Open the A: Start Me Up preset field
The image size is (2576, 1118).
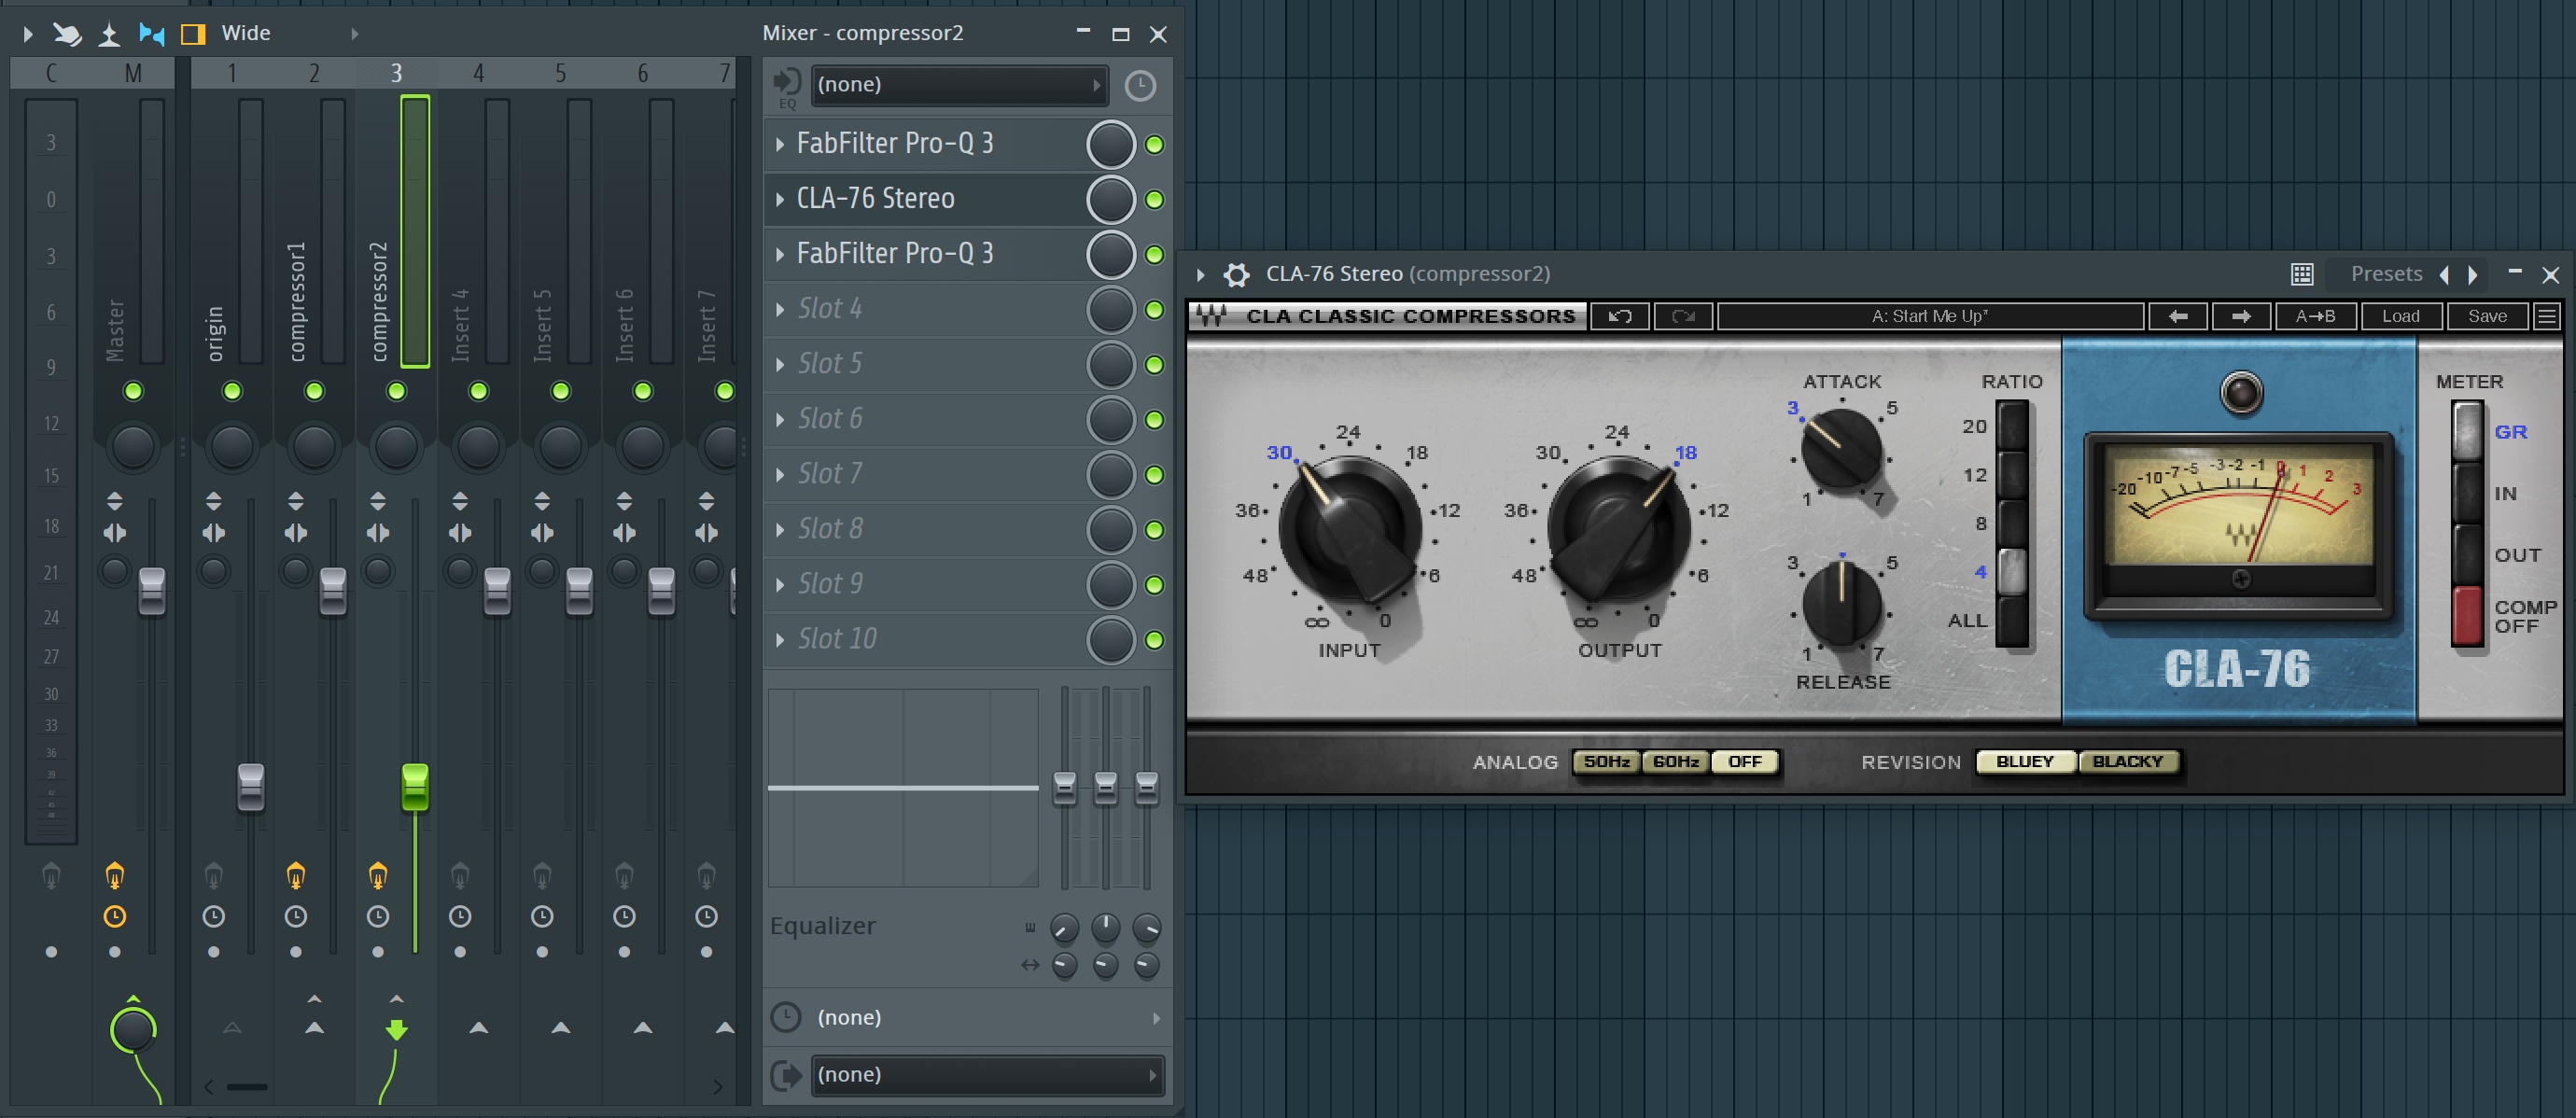tap(1930, 317)
